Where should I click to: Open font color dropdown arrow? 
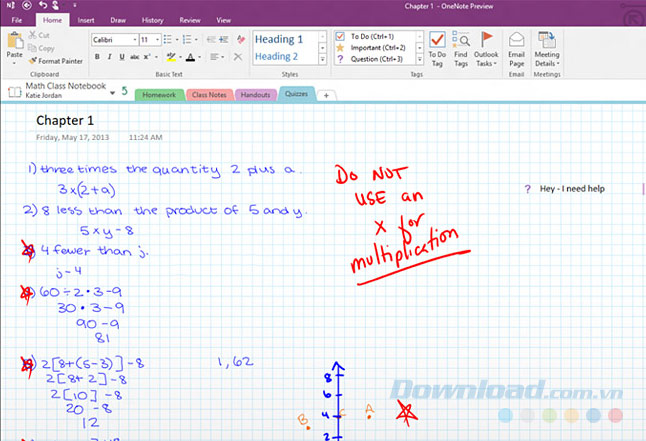pyautogui.click(x=200, y=57)
